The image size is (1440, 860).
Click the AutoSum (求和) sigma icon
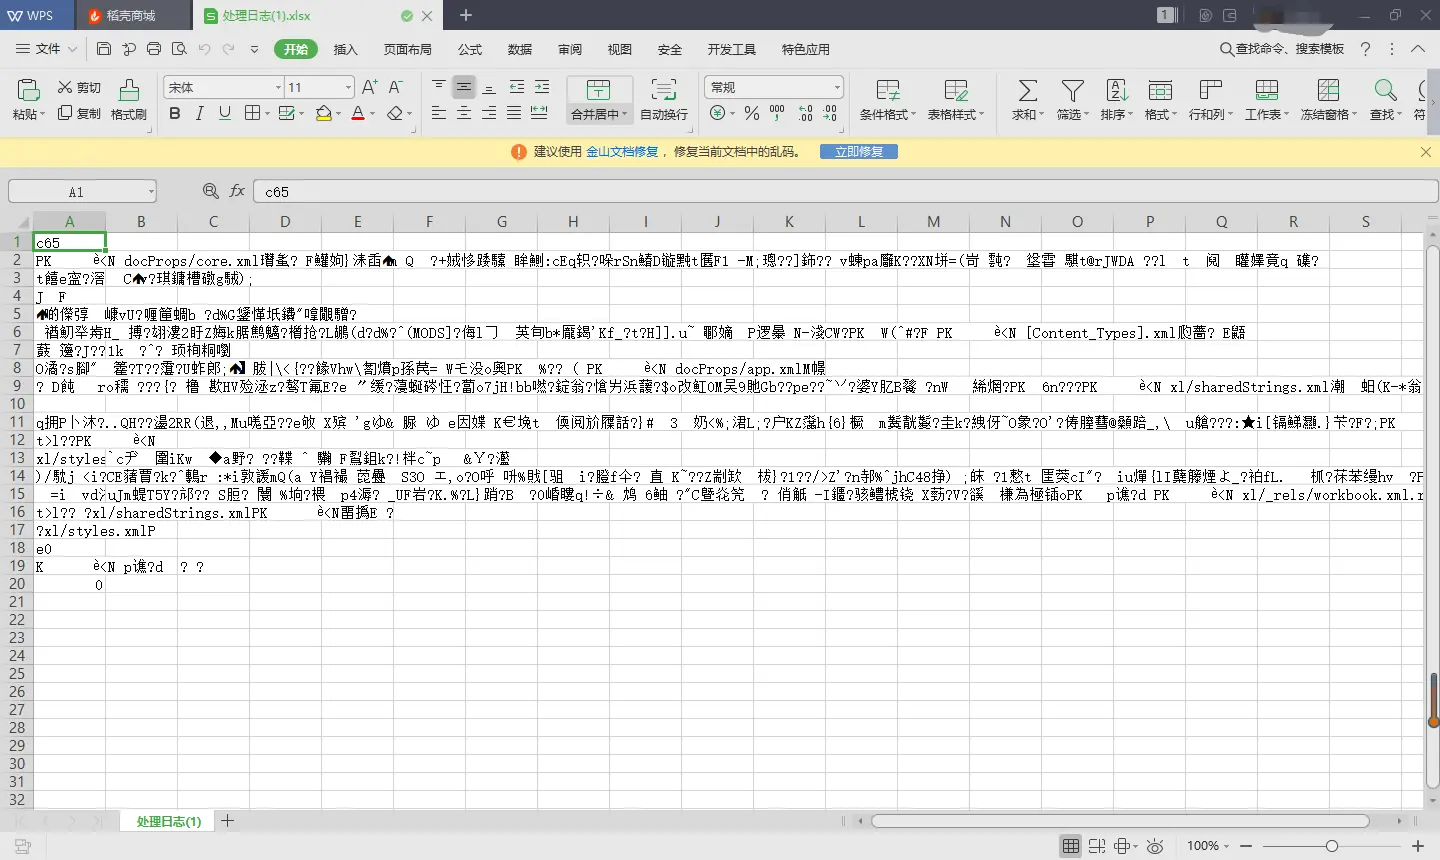tap(1027, 91)
